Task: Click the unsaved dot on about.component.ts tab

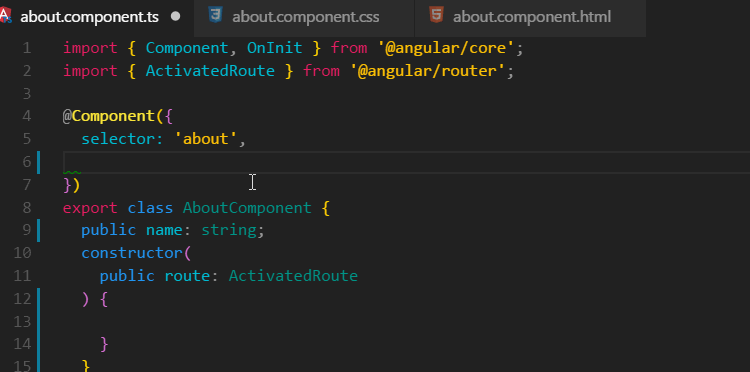Action: (176, 17)
